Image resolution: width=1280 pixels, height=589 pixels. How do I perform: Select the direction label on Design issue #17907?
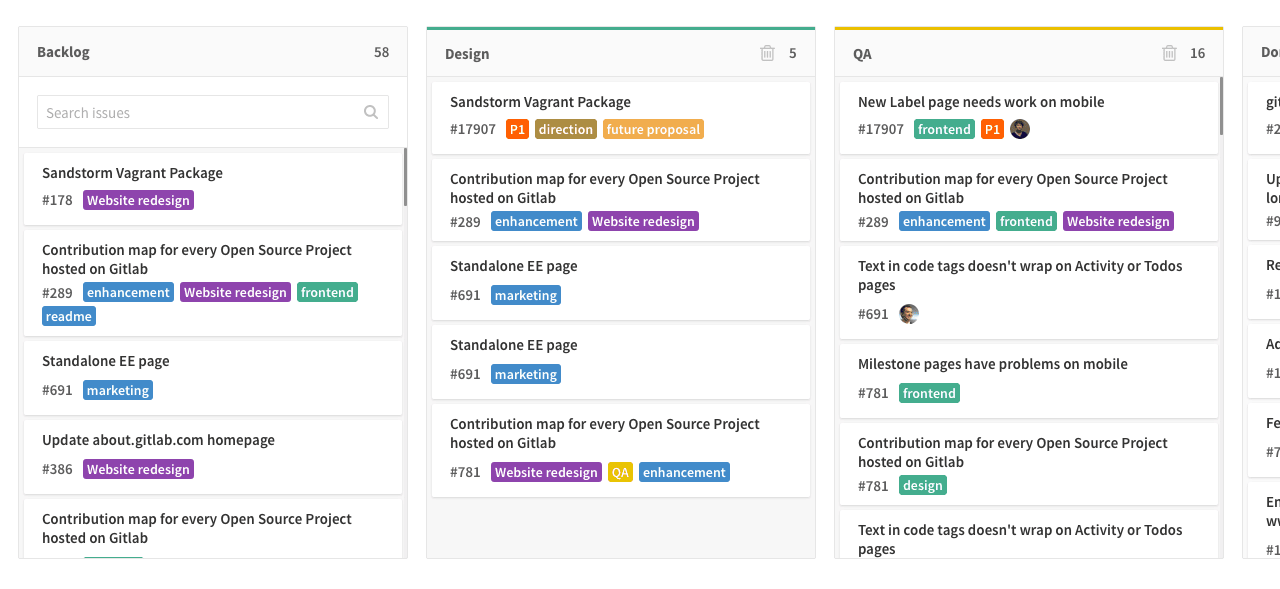pos(566,129)
